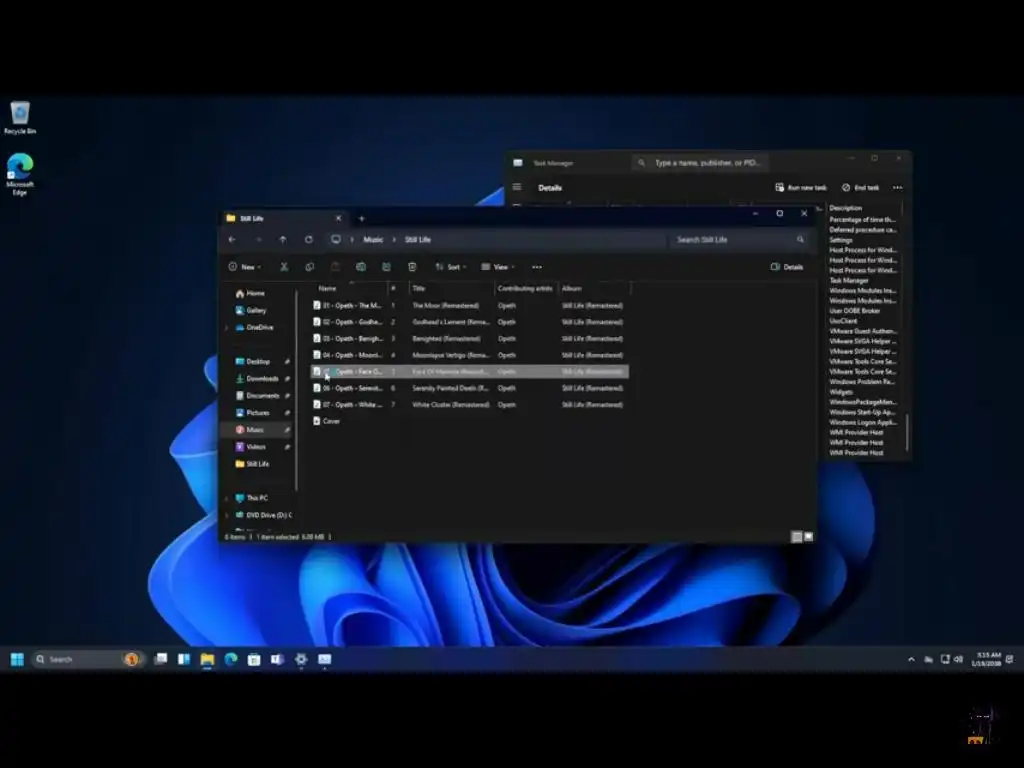The image size is (1024, 768).
Task: Open Microsoft Store from the taskbar
Action: click(254, 660)
